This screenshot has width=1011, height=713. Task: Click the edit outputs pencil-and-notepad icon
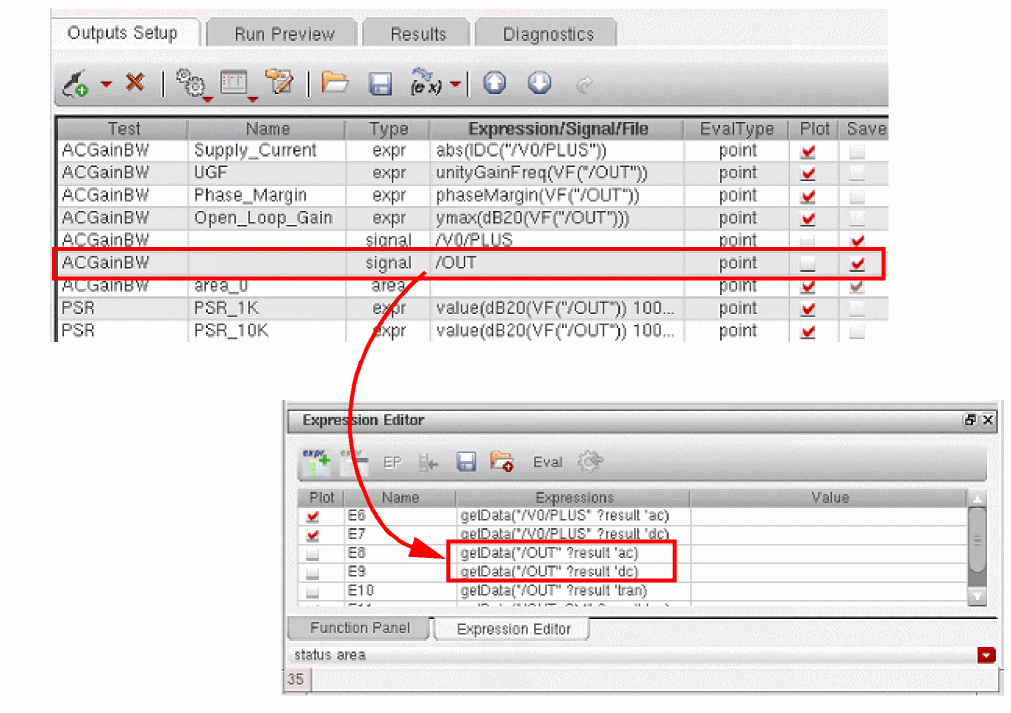(x=280, y=82)
